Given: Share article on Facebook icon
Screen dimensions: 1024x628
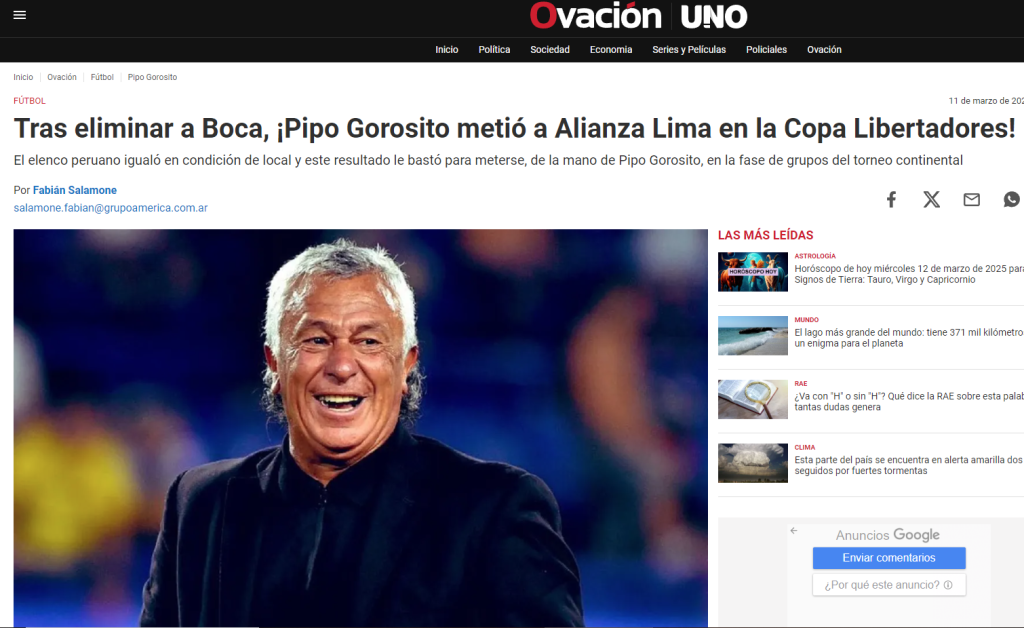Looking at the screenshot, I should coord(891,200).
